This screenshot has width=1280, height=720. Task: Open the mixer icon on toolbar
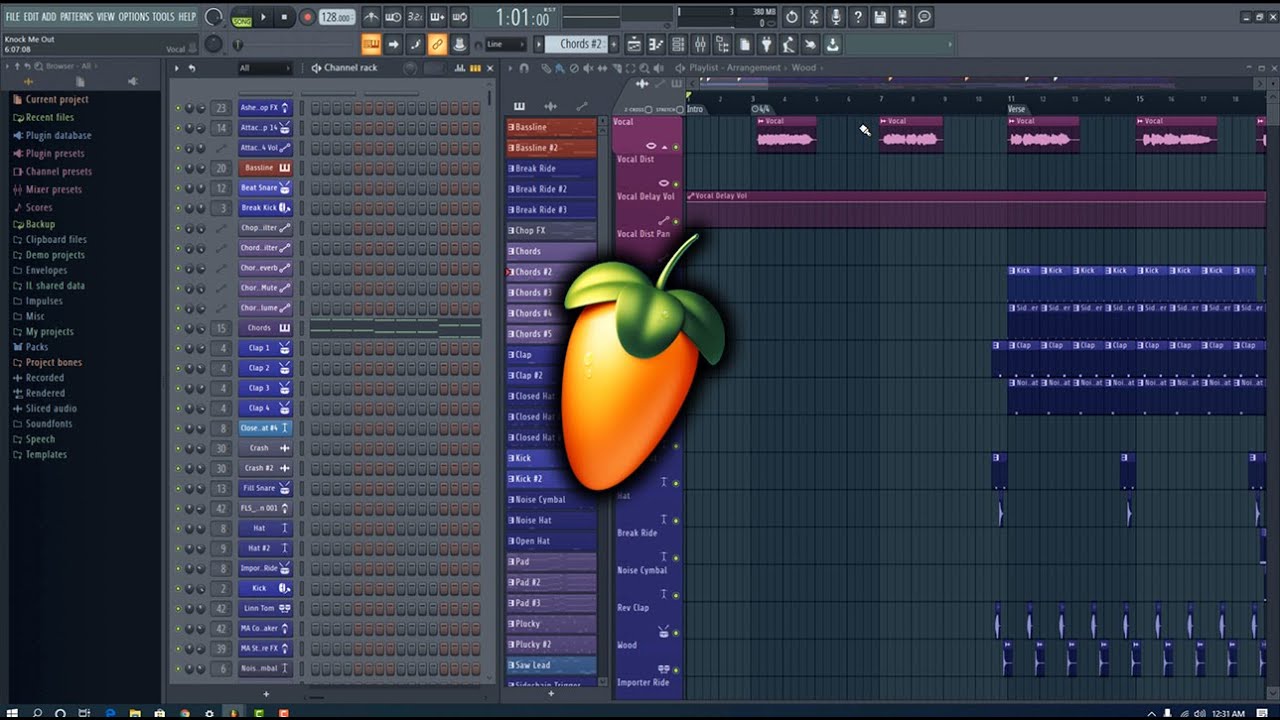click(700, 44)
